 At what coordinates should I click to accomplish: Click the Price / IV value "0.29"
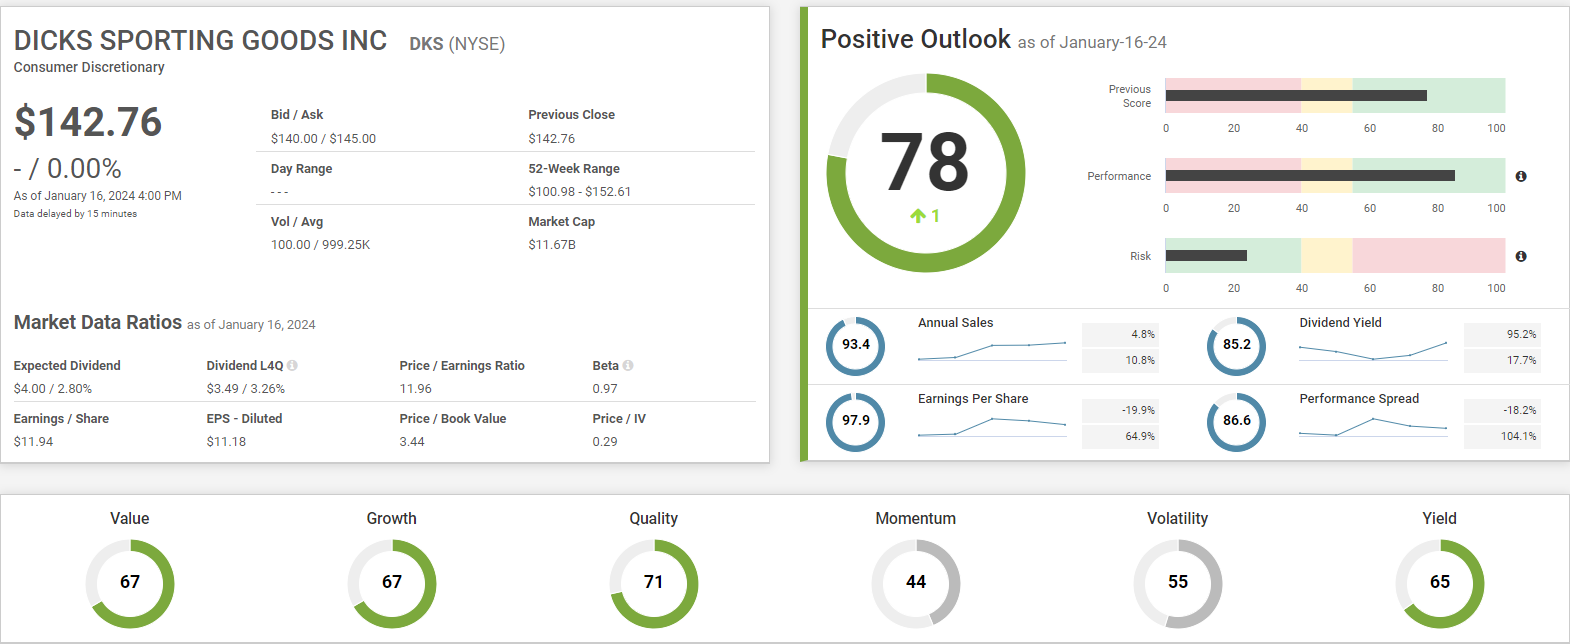click(605, 442)
